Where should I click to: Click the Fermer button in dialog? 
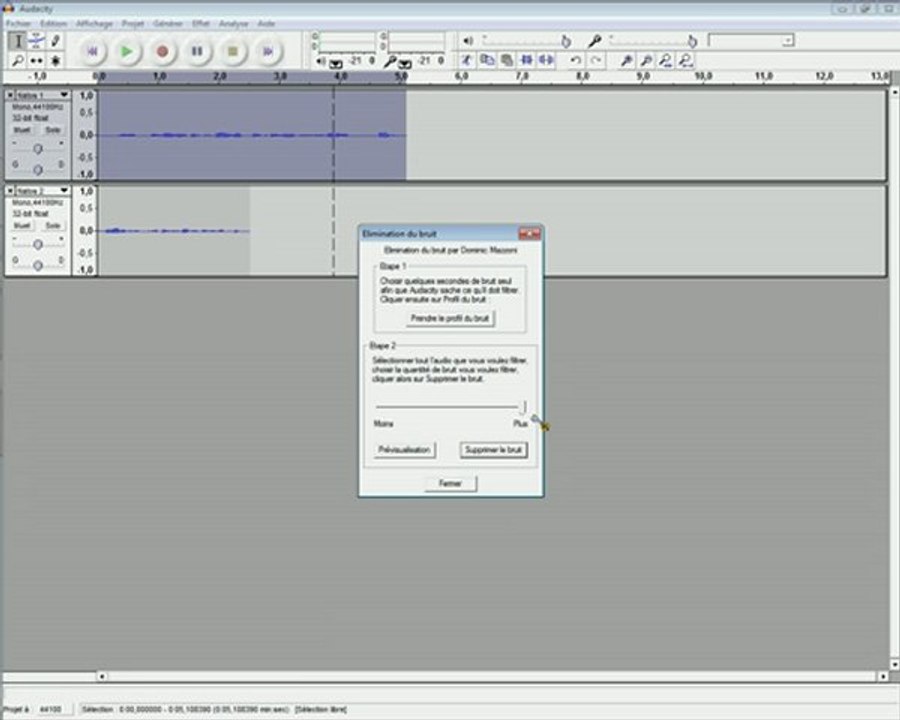[x=451, y=483]
